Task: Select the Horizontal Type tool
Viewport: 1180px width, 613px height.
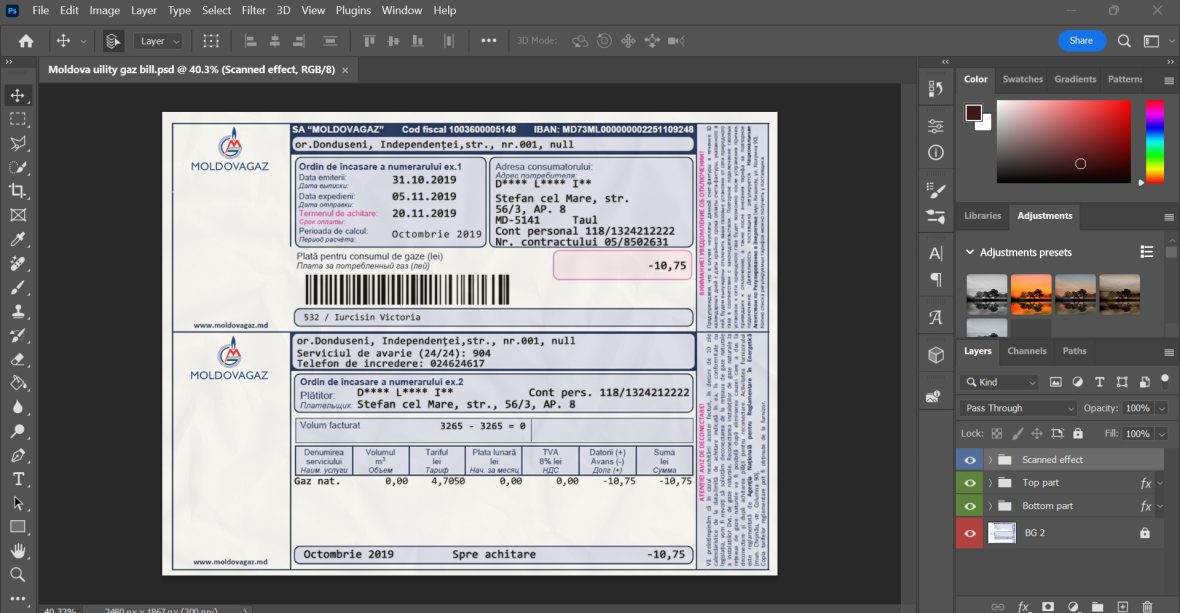Action: pos(17,479)
